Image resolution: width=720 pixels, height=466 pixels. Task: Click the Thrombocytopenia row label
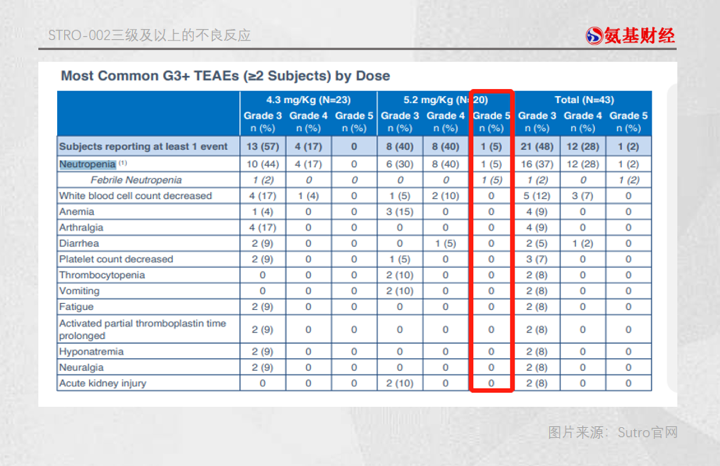coord(102,275)
